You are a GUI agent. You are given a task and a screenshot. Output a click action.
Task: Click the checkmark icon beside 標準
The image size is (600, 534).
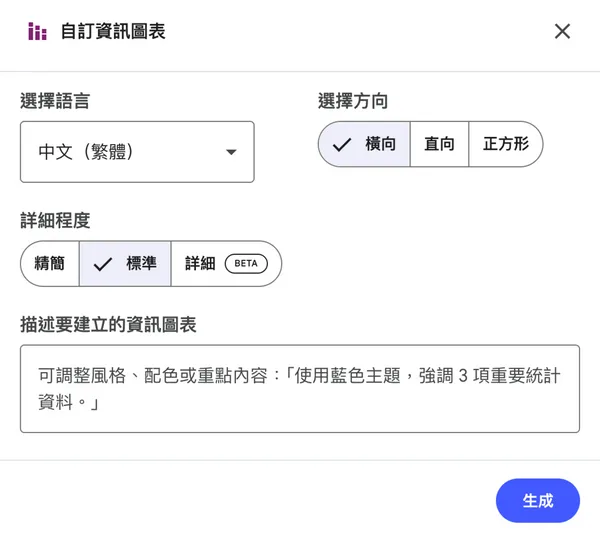point(102,264)
